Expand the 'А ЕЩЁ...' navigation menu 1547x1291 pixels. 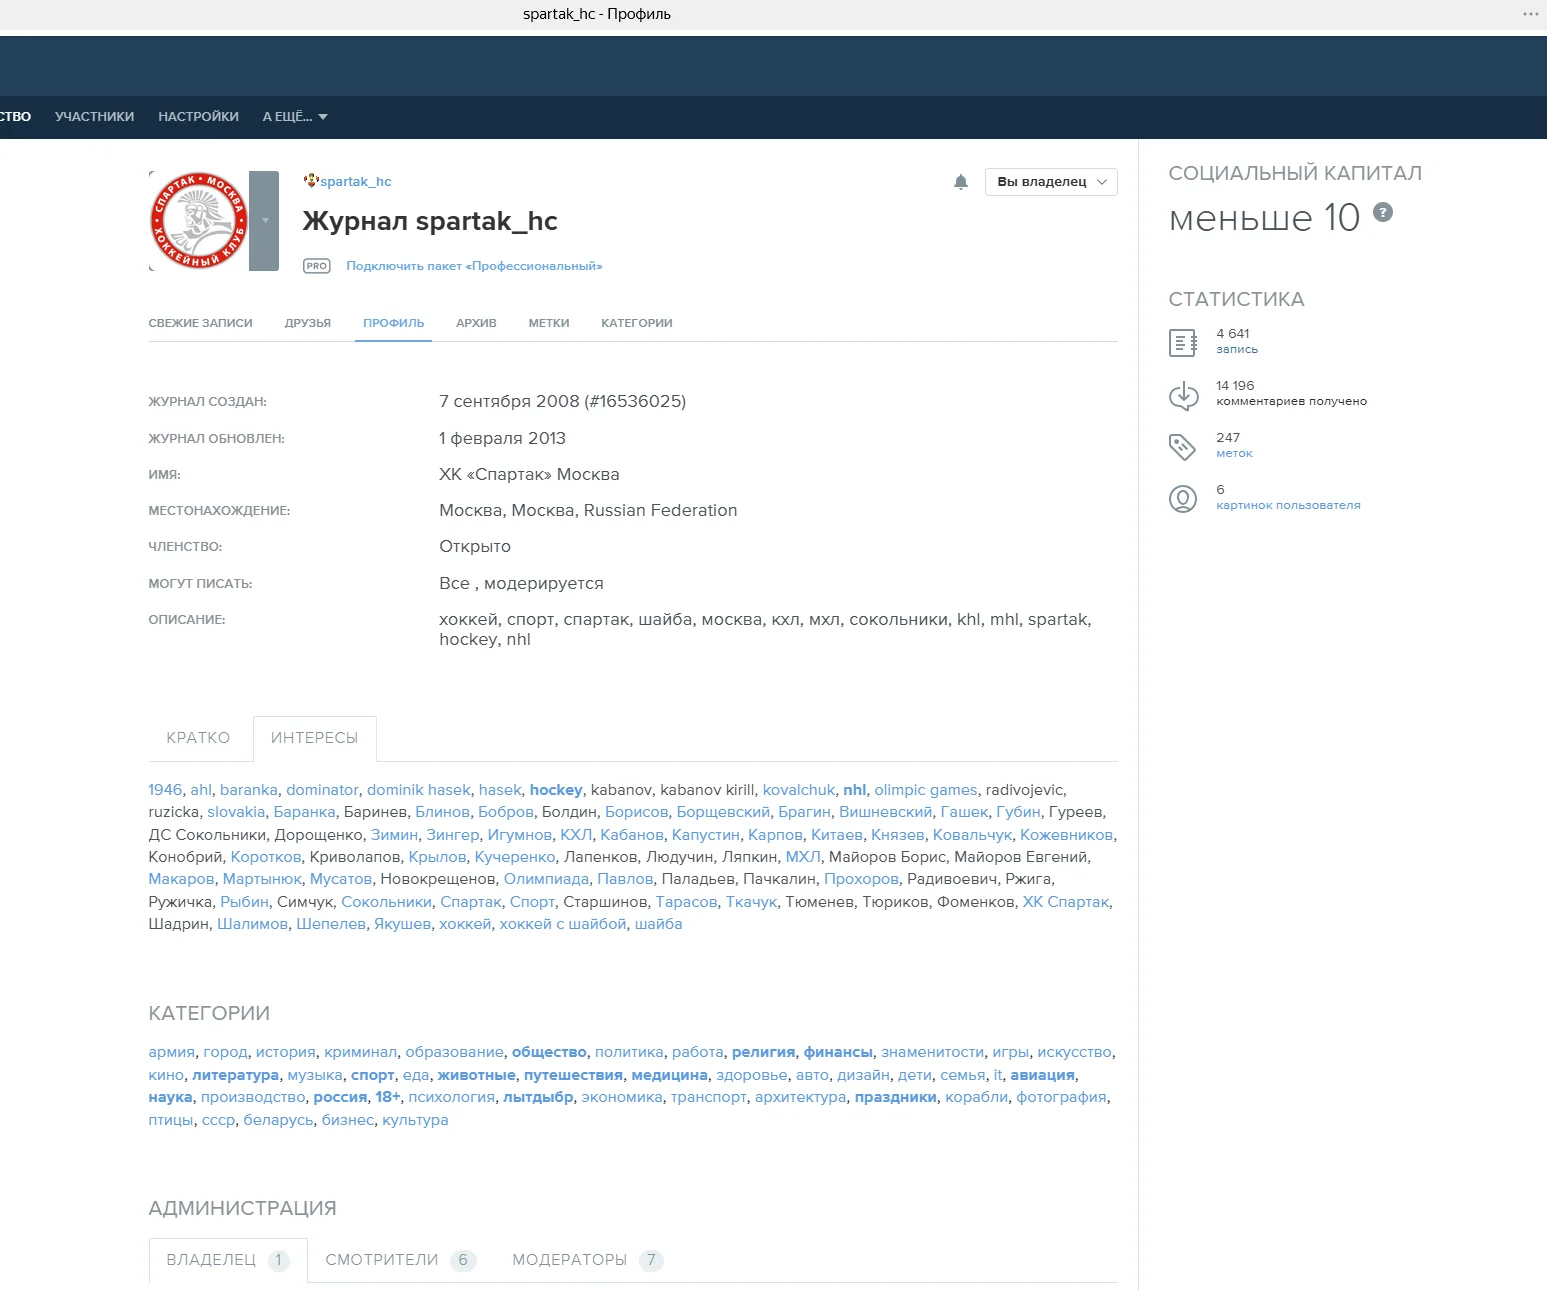(295, 117)
